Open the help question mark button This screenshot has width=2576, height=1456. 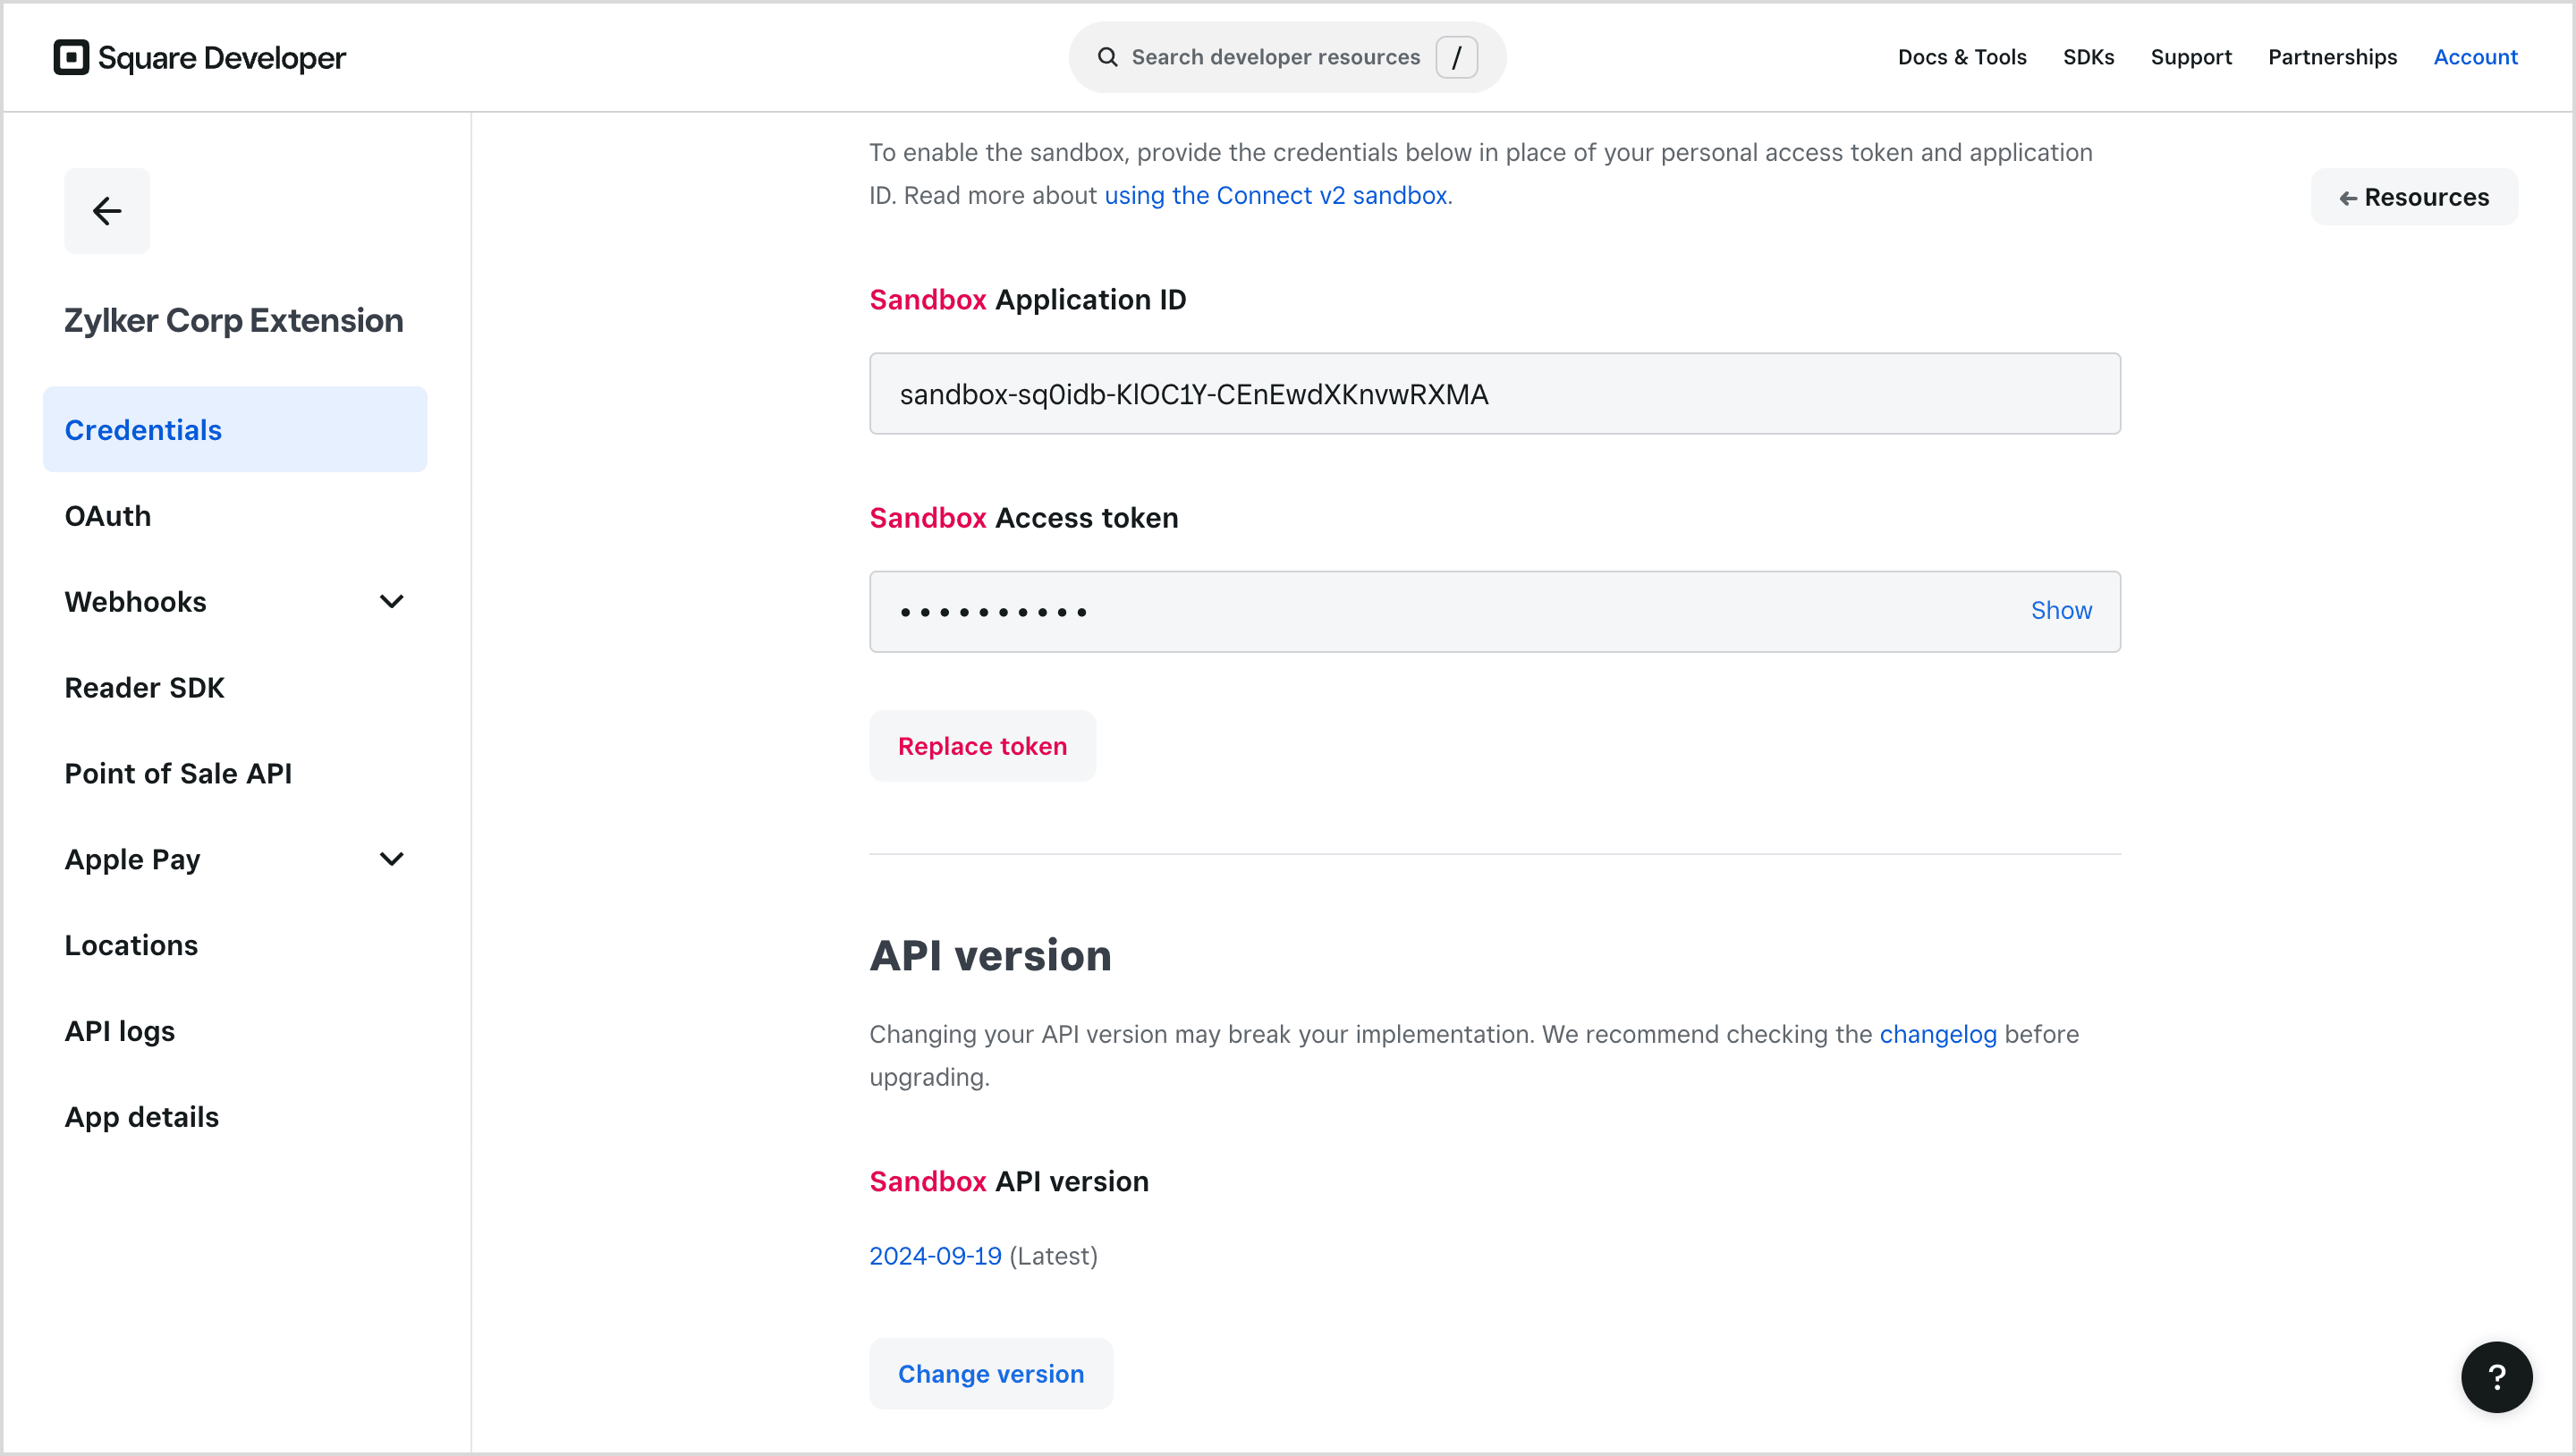[x=2496, y=1377]
